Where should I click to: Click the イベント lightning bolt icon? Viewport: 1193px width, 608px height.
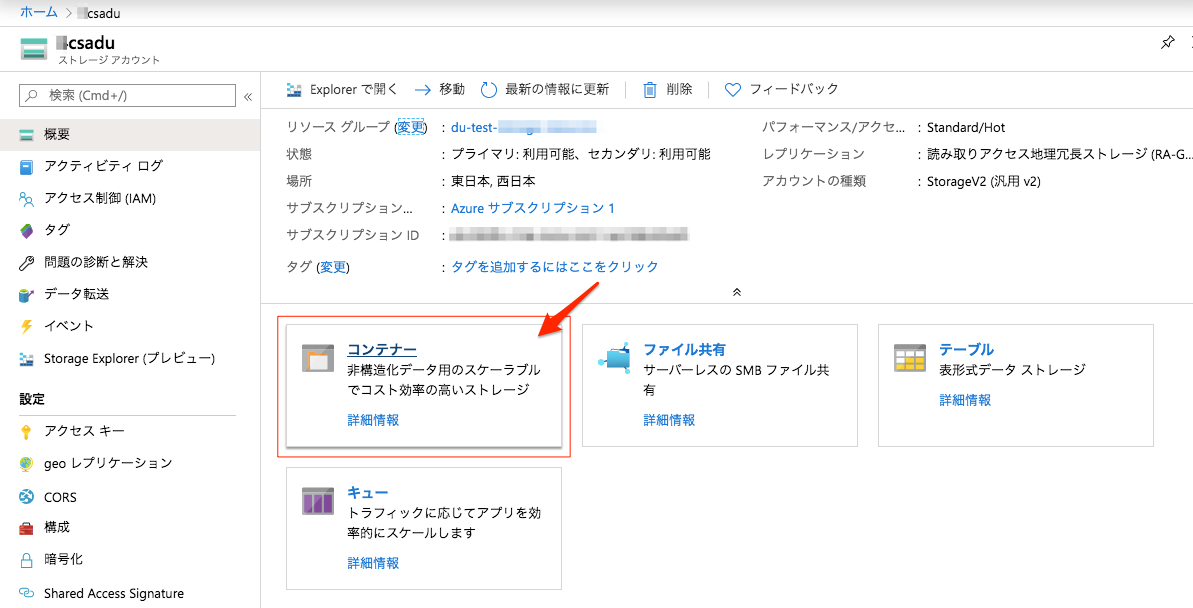point(27,326)
